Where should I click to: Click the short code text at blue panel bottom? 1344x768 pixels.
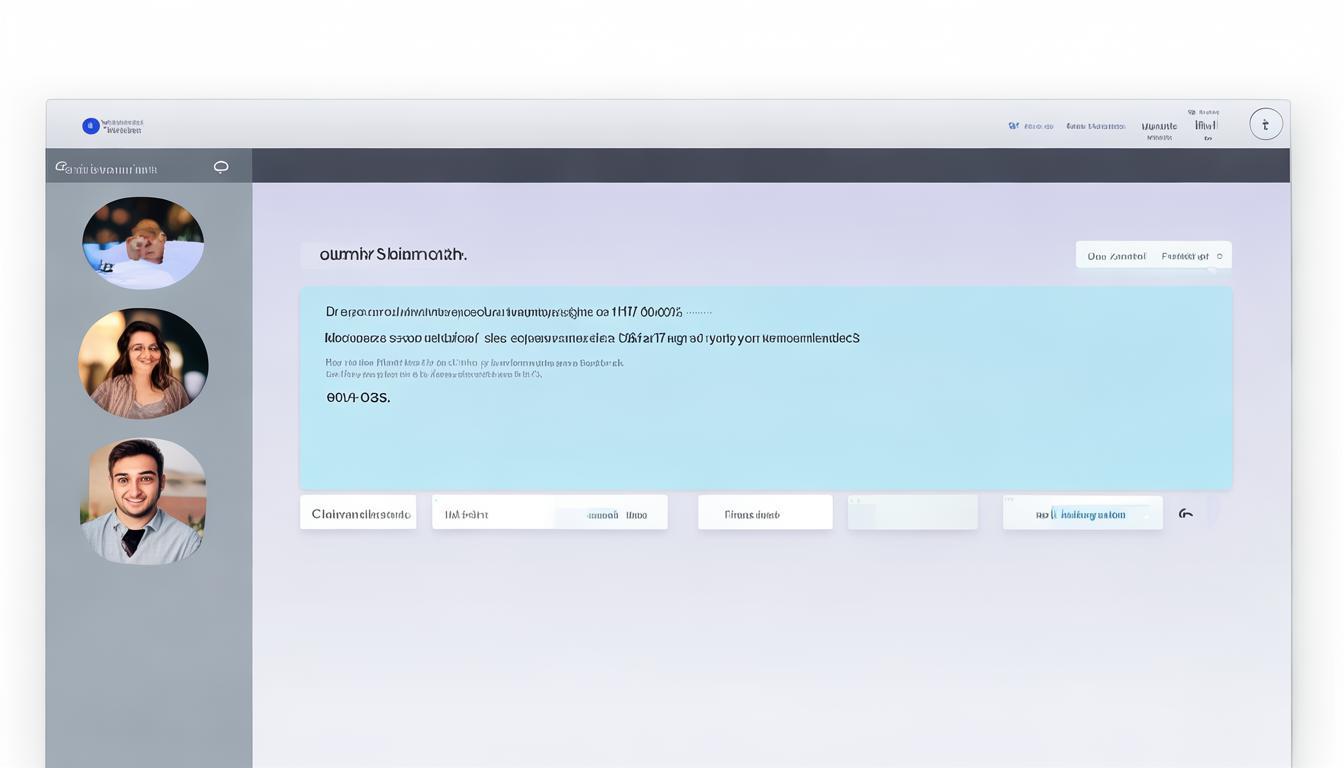[x=358, y=397]
